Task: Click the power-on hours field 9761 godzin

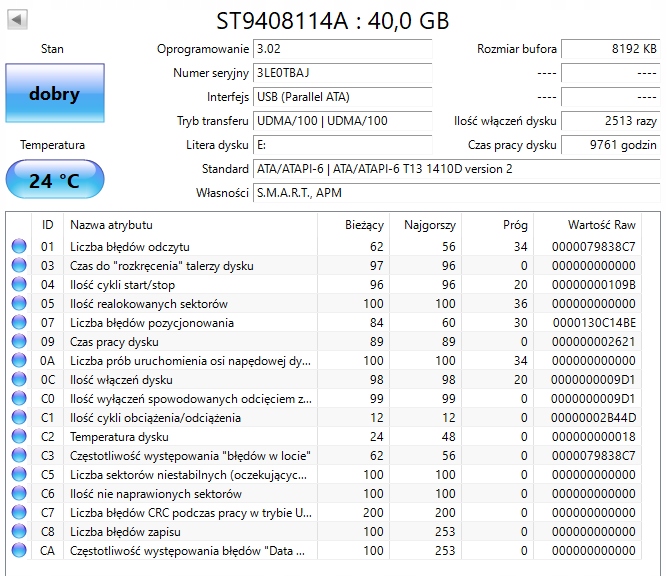Action: point(611,145)
